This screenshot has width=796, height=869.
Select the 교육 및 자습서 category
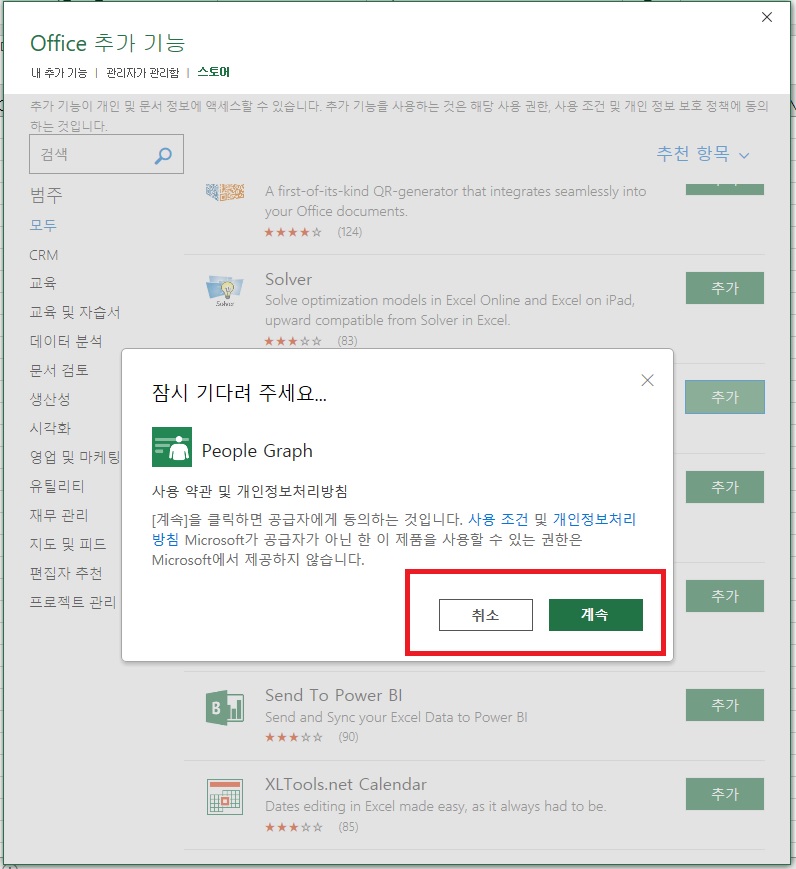click(x=75, y=312)
